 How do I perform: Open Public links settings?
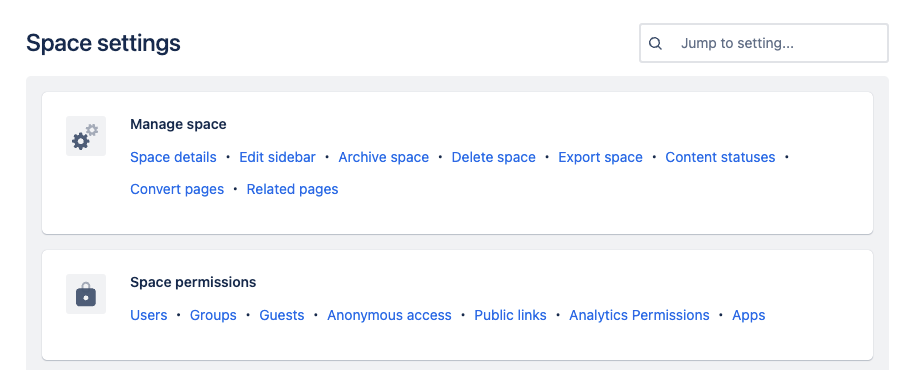510,315
